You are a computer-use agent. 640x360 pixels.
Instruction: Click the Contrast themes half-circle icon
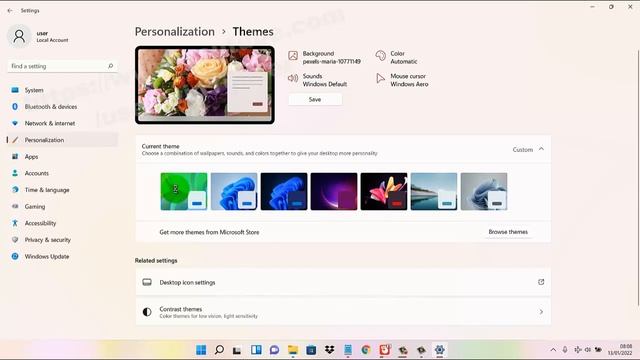tap(147, 312)
